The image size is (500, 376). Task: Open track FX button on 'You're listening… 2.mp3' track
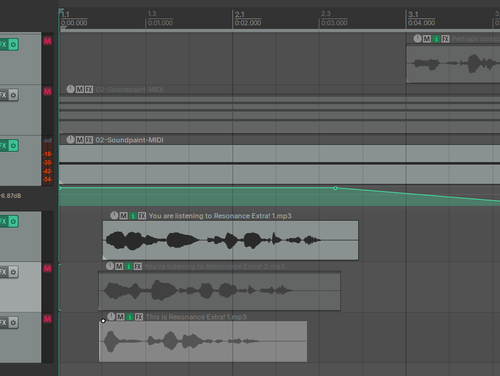(x=3, y=272)
